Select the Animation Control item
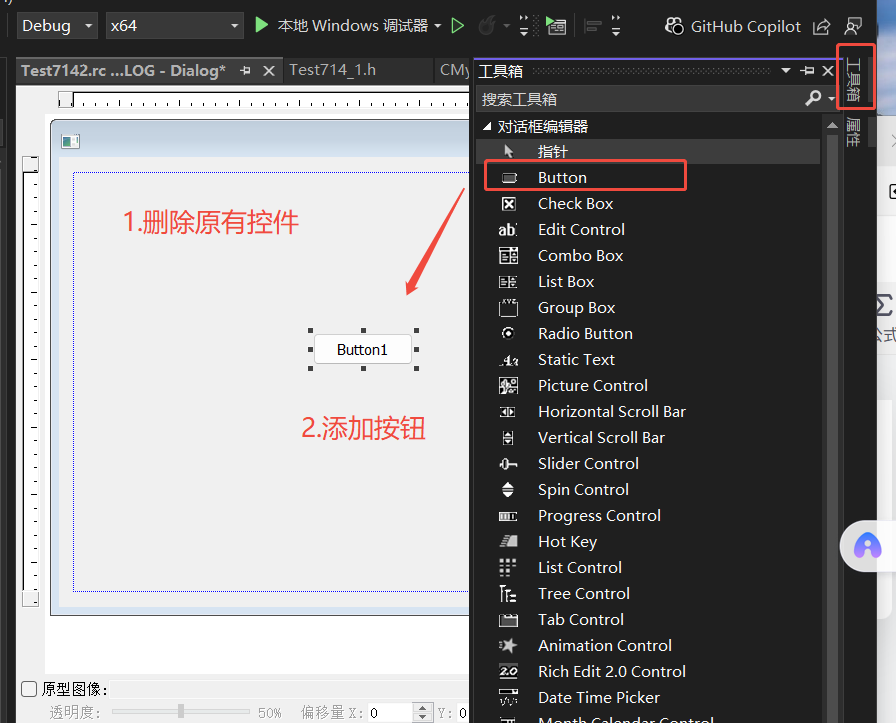This screenshot has width=896, height=723. (647, 645)
